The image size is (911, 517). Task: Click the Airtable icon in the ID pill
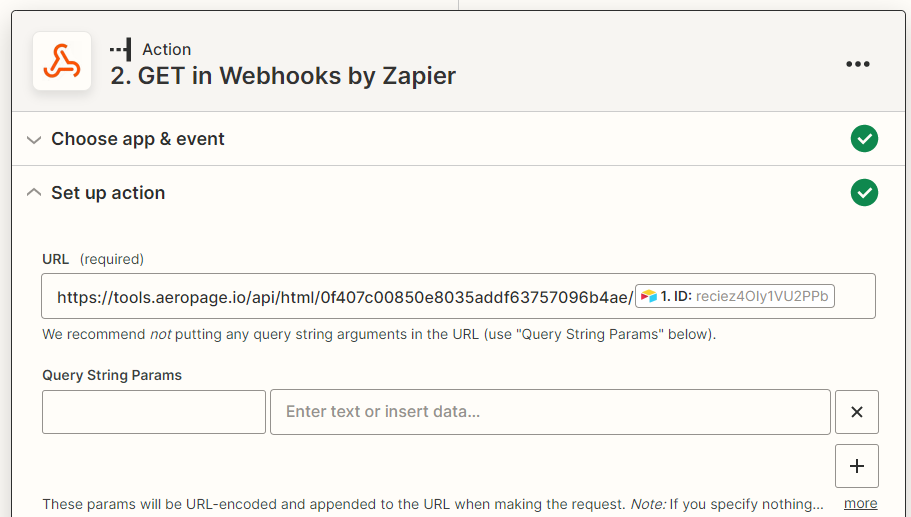click(x=648, y=296)
